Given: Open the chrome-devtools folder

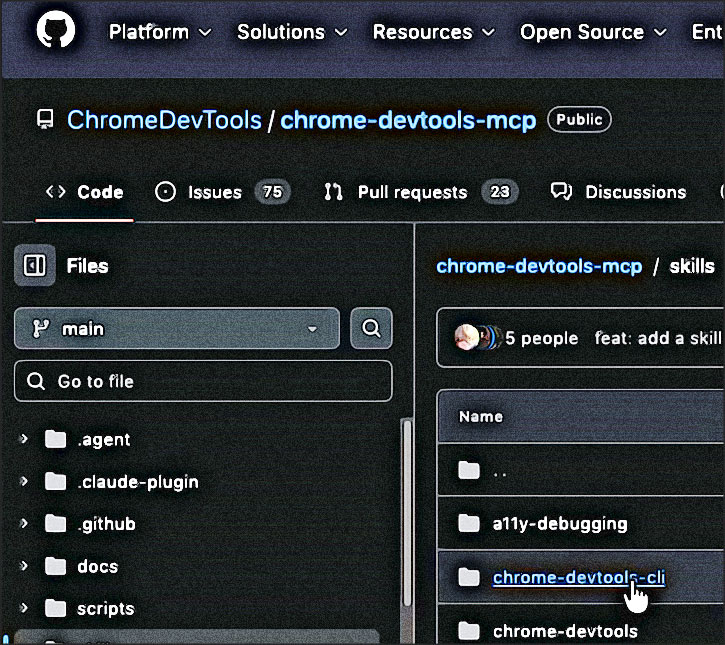Looking at the screenshot, I should tap(565, 631).
